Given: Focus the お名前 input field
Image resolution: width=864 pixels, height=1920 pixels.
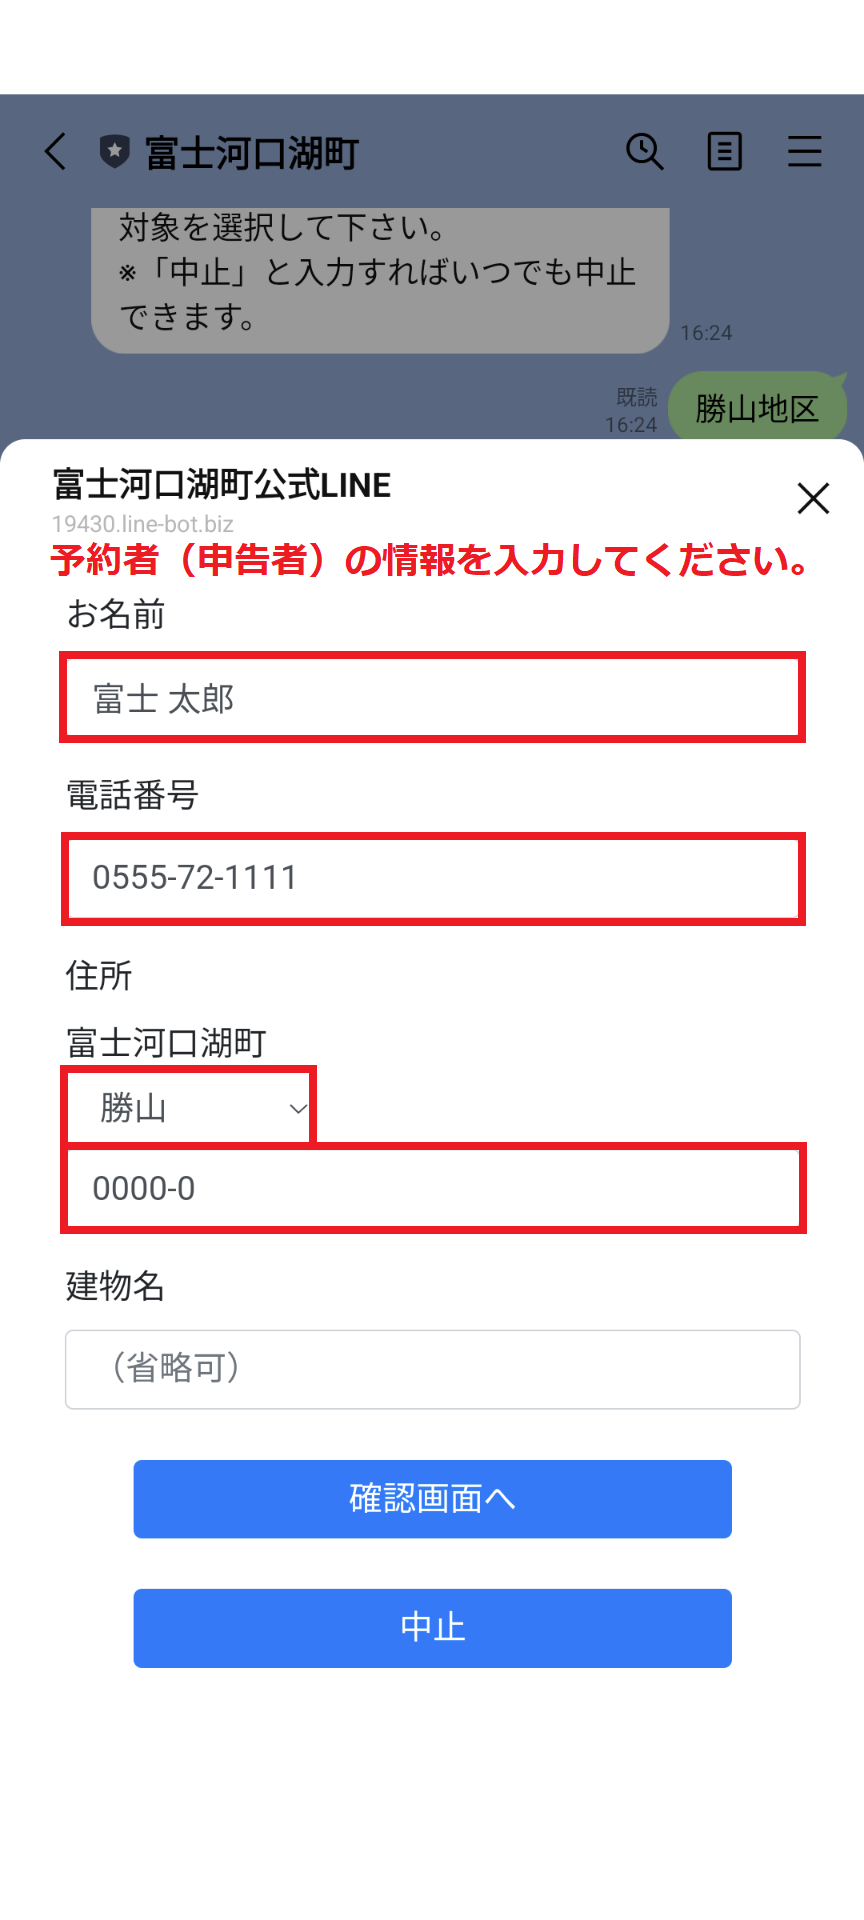Looking at the screenshot, I should 432,698.
